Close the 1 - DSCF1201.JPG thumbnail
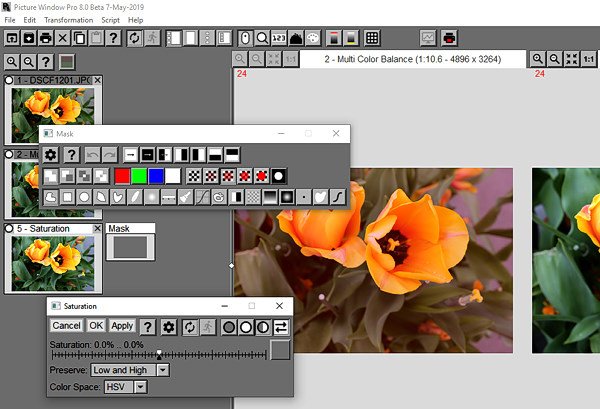Screen dimensions: 600x409 98,80
